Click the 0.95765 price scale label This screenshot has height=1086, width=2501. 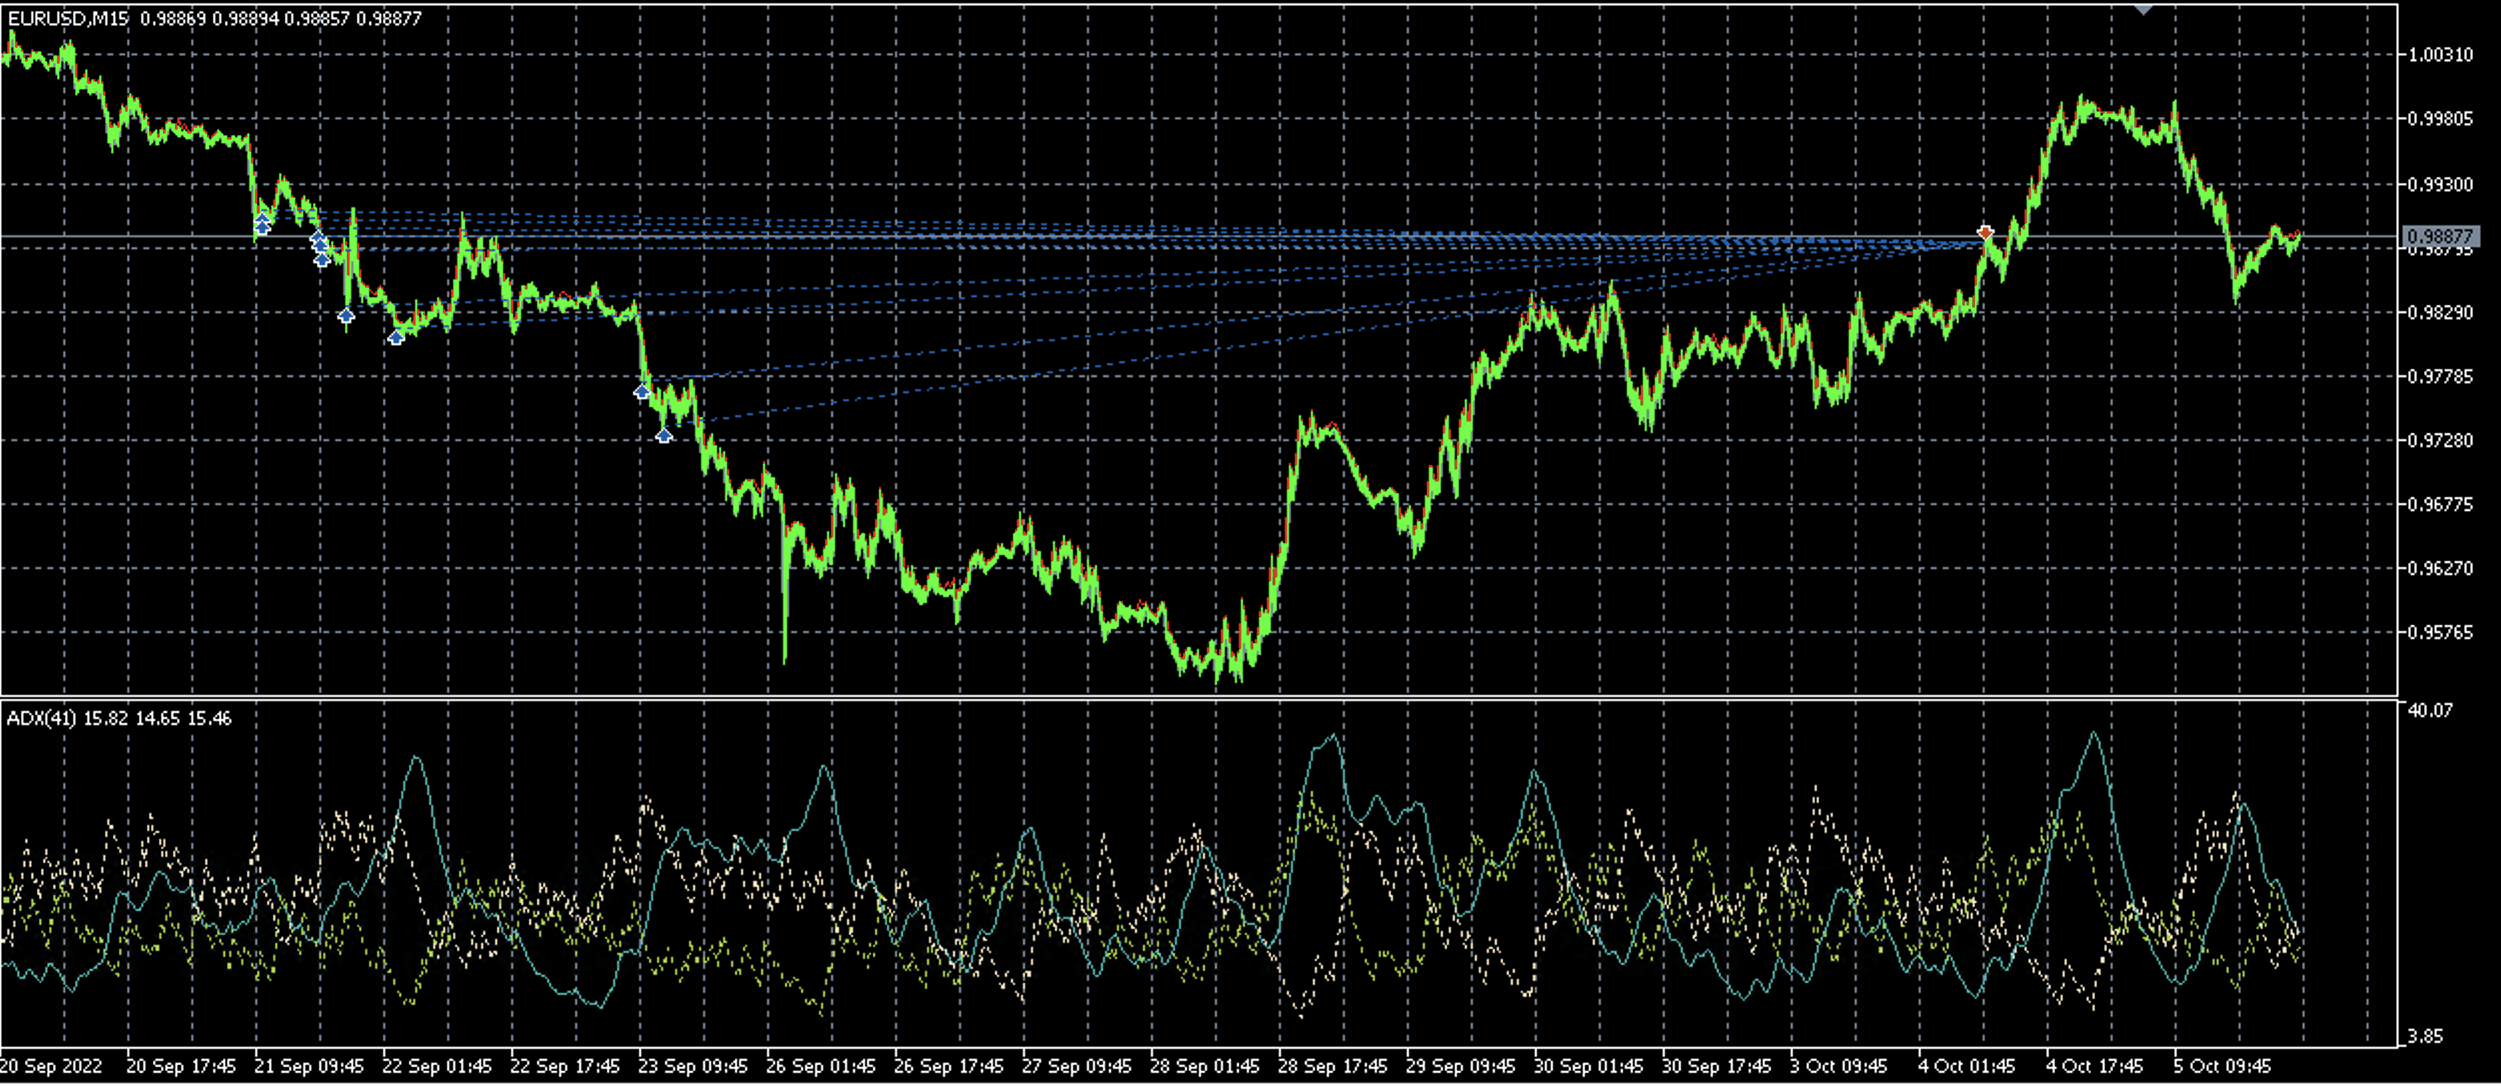pos(2439,632)
